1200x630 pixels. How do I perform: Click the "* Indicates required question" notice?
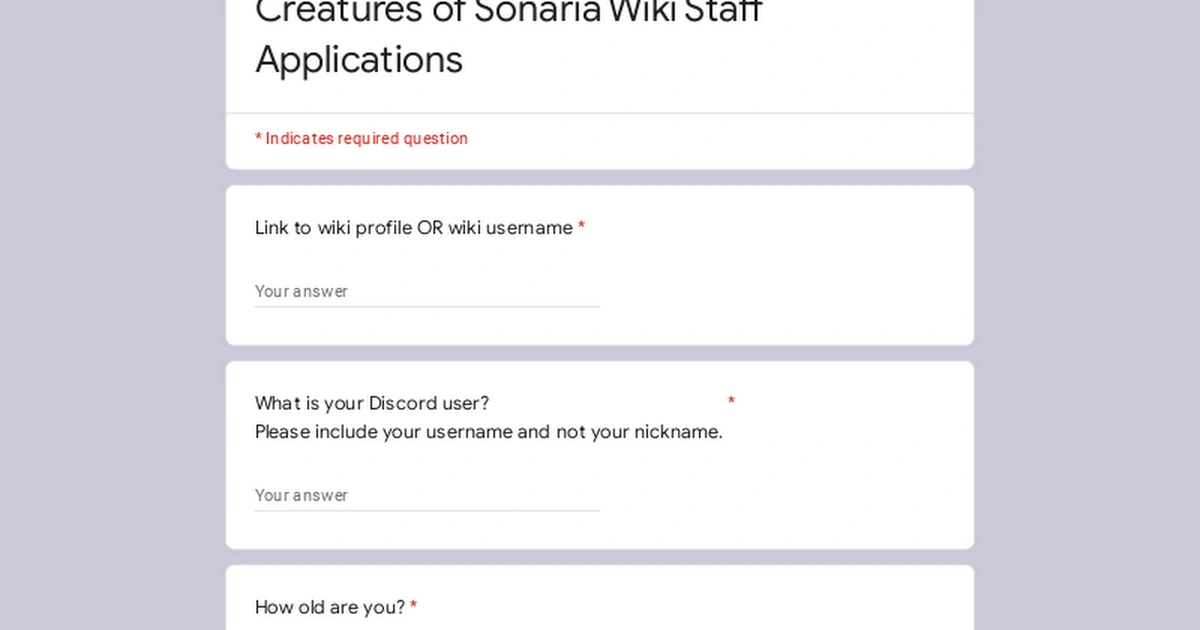[362, 138]
